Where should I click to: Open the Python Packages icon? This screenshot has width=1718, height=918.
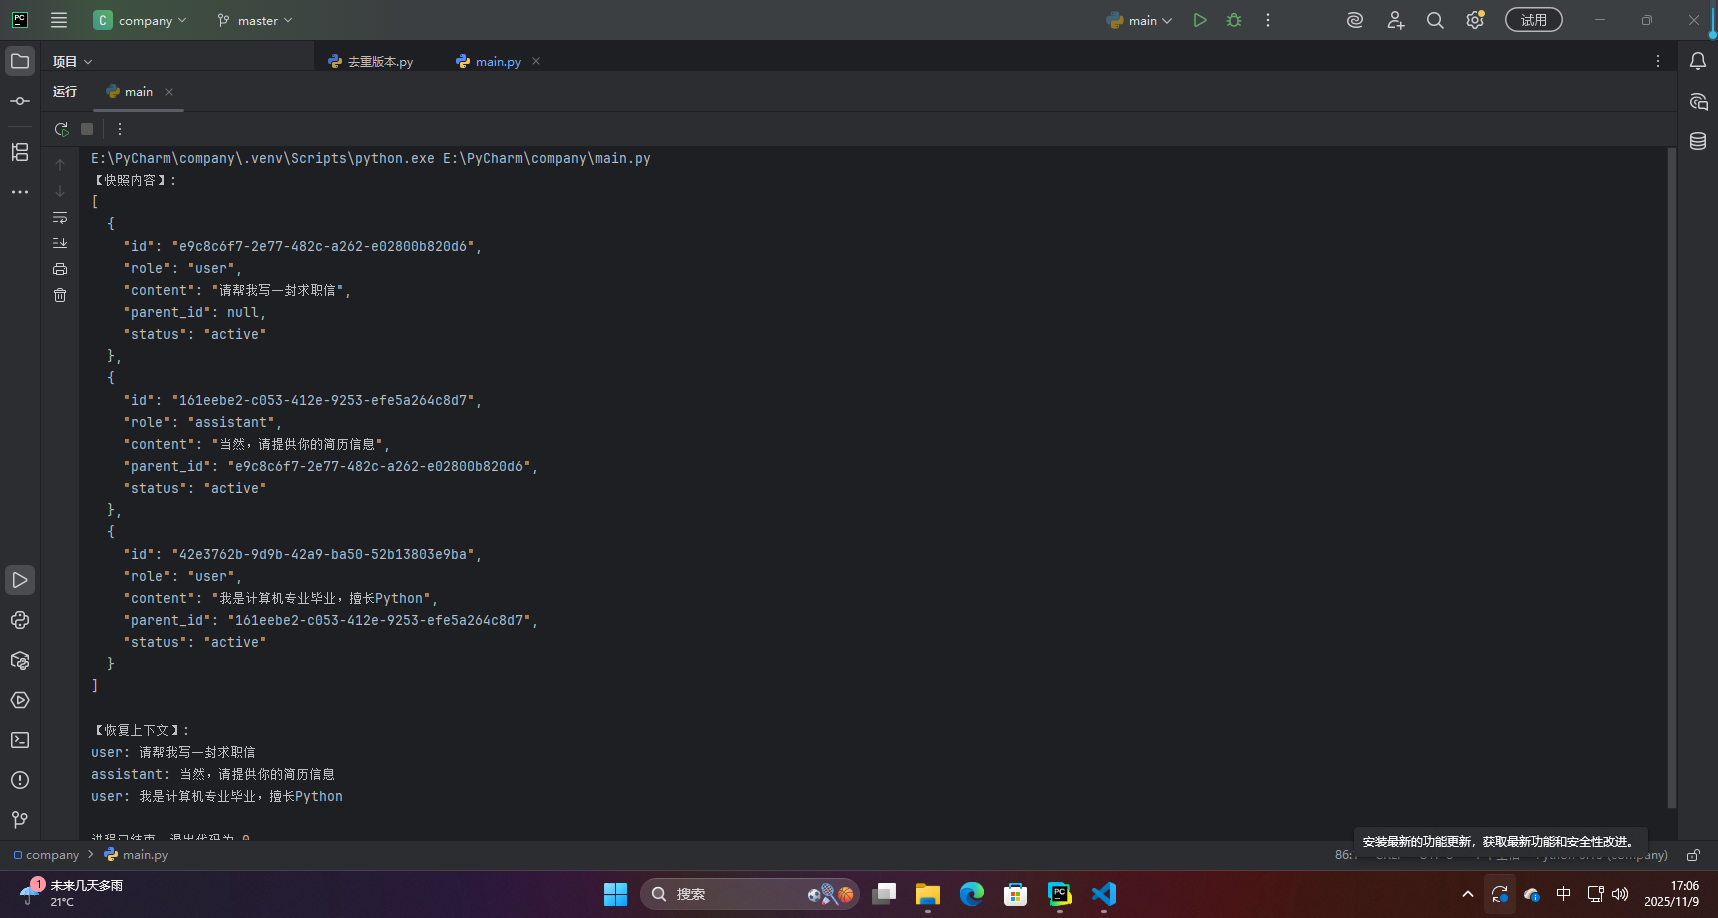(20, 660)
